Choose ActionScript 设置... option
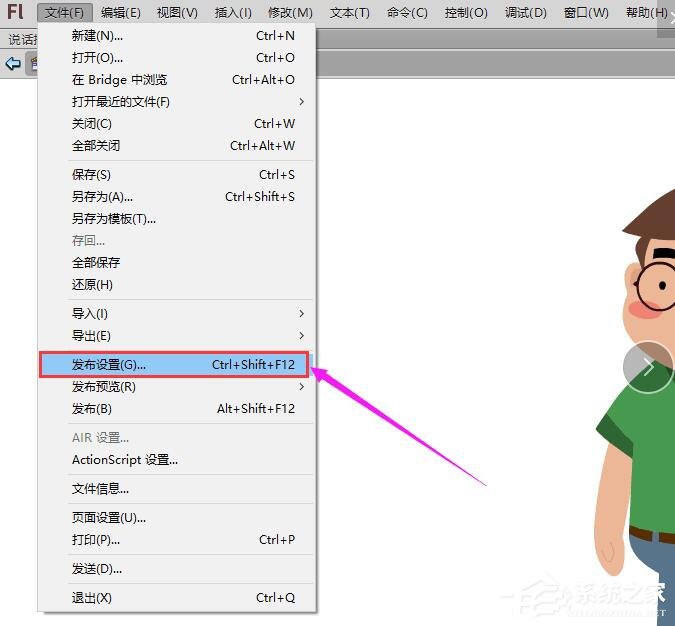This screenshot has width=675, height=626. [x=125, y=460]
